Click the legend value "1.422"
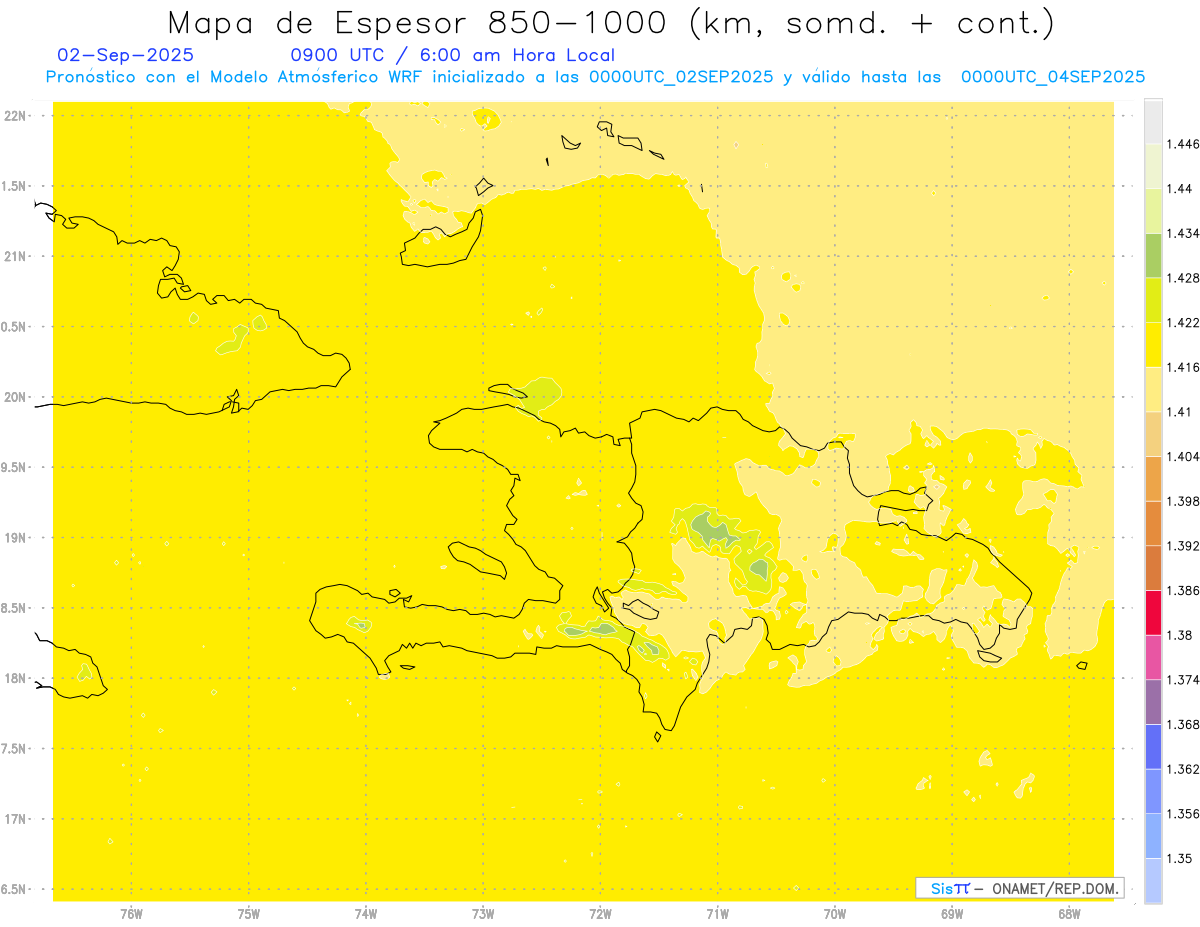 point(1183,323)
